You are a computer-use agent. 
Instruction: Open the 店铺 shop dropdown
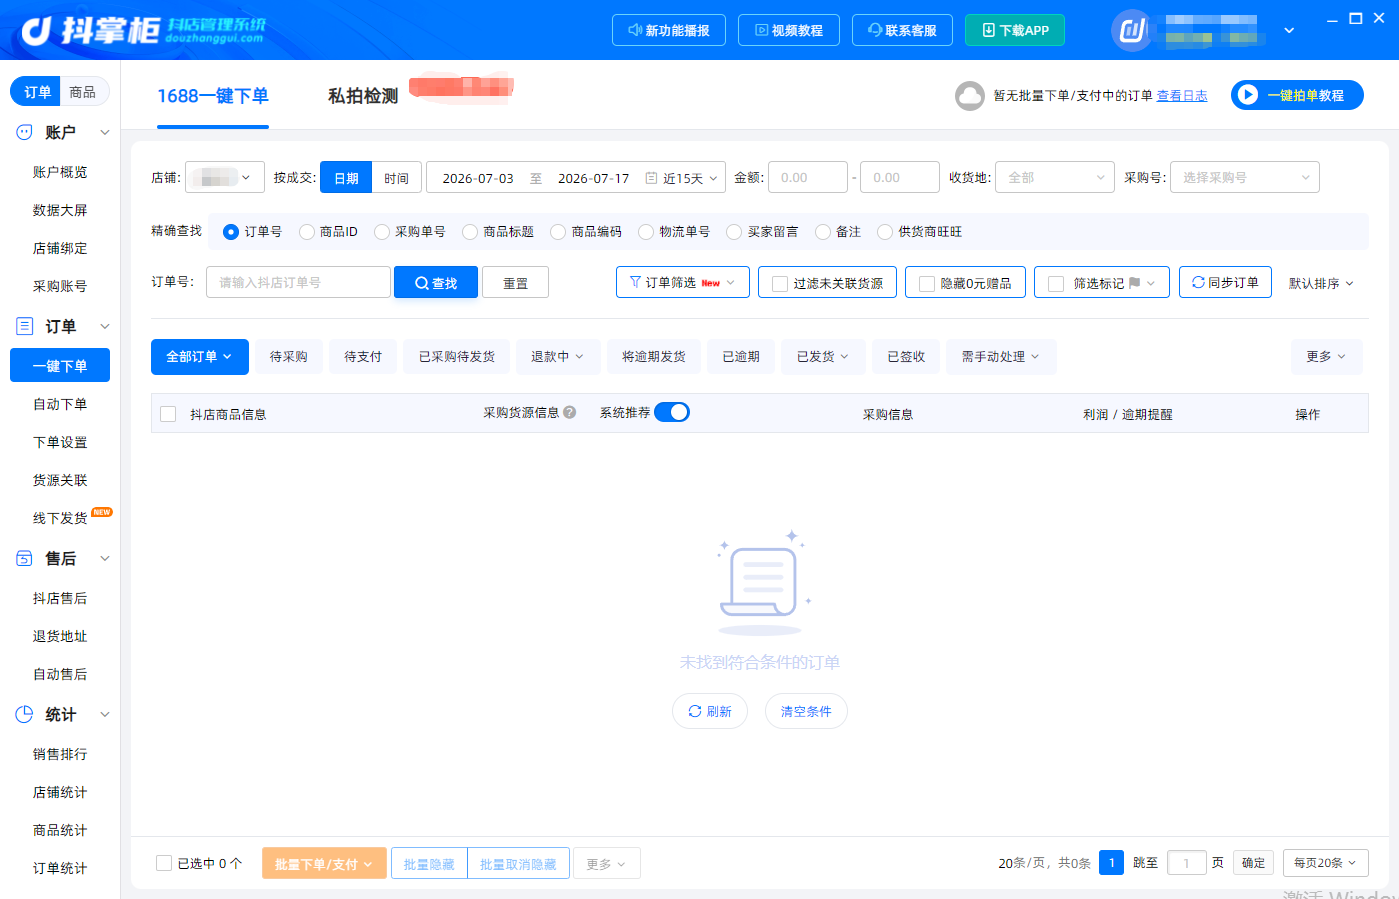(225, 177)
